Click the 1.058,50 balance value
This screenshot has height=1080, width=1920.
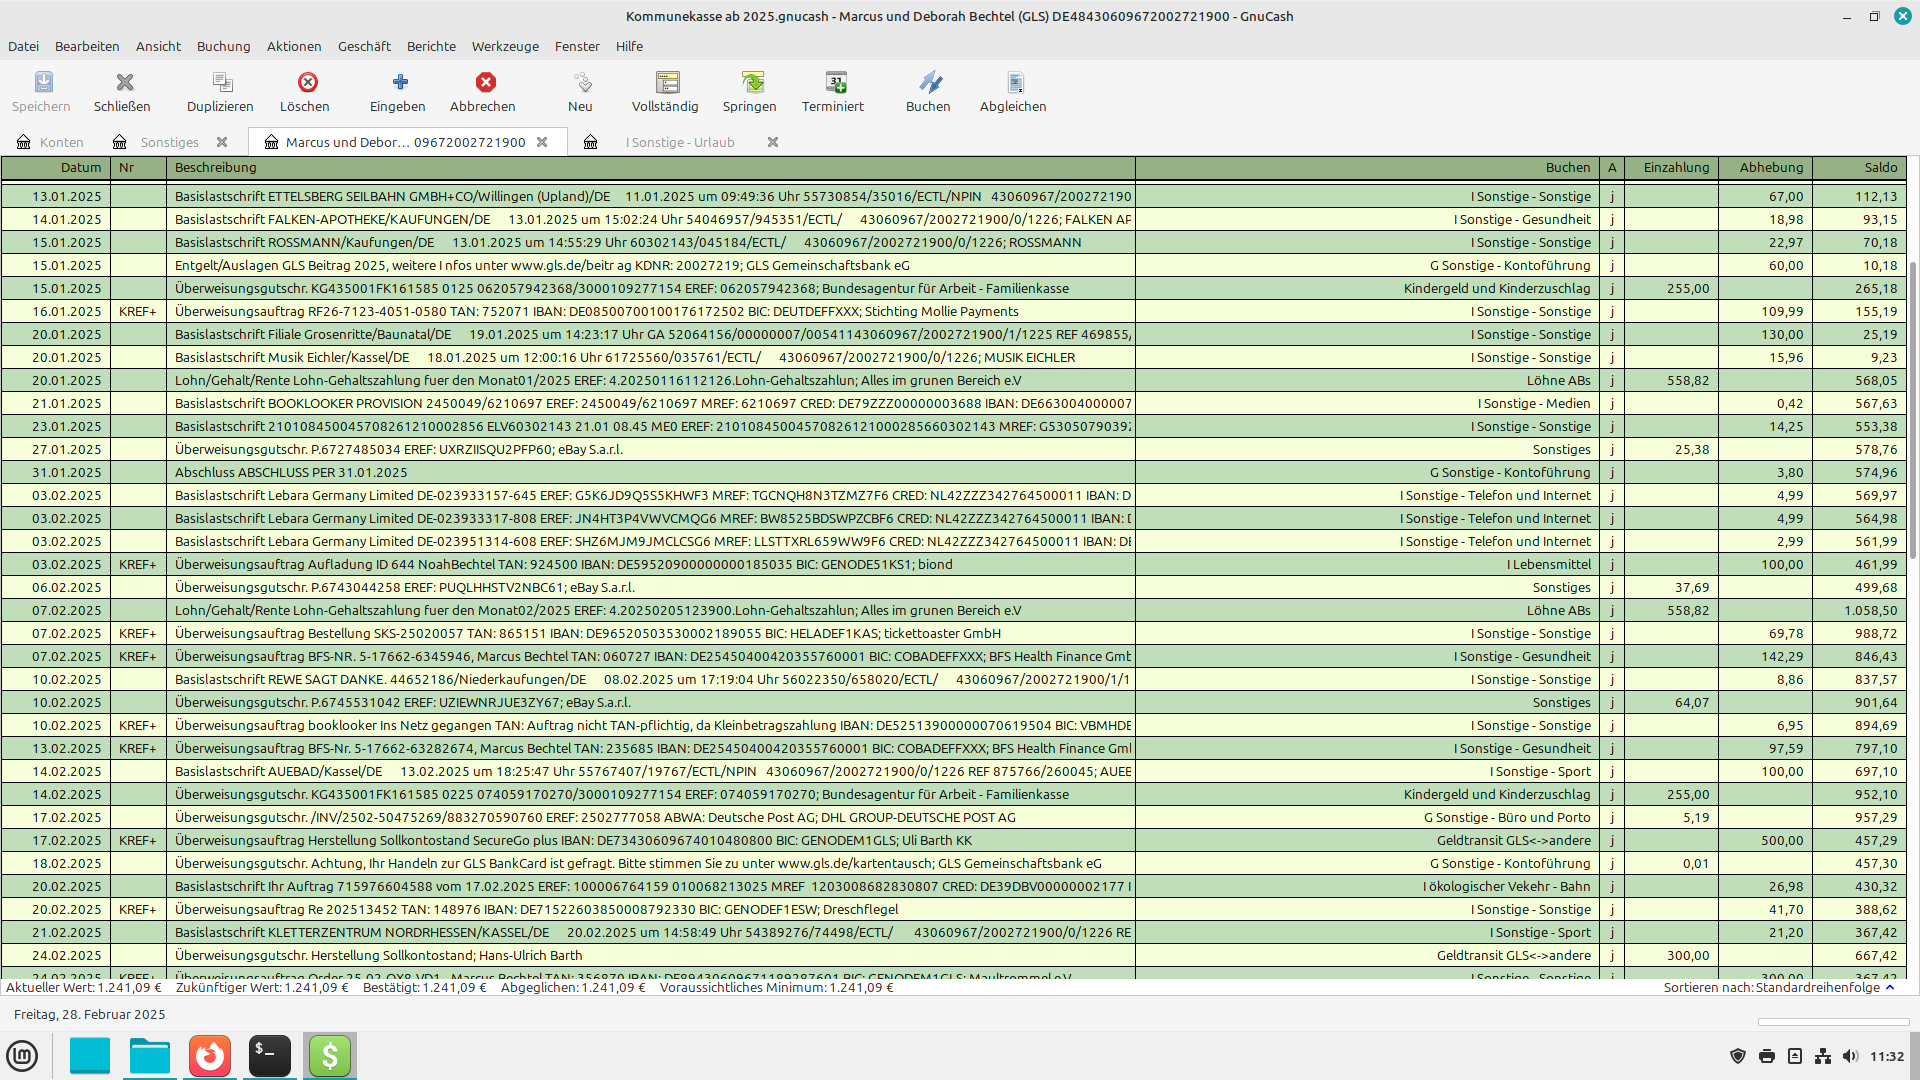(x=1871, y=611)
